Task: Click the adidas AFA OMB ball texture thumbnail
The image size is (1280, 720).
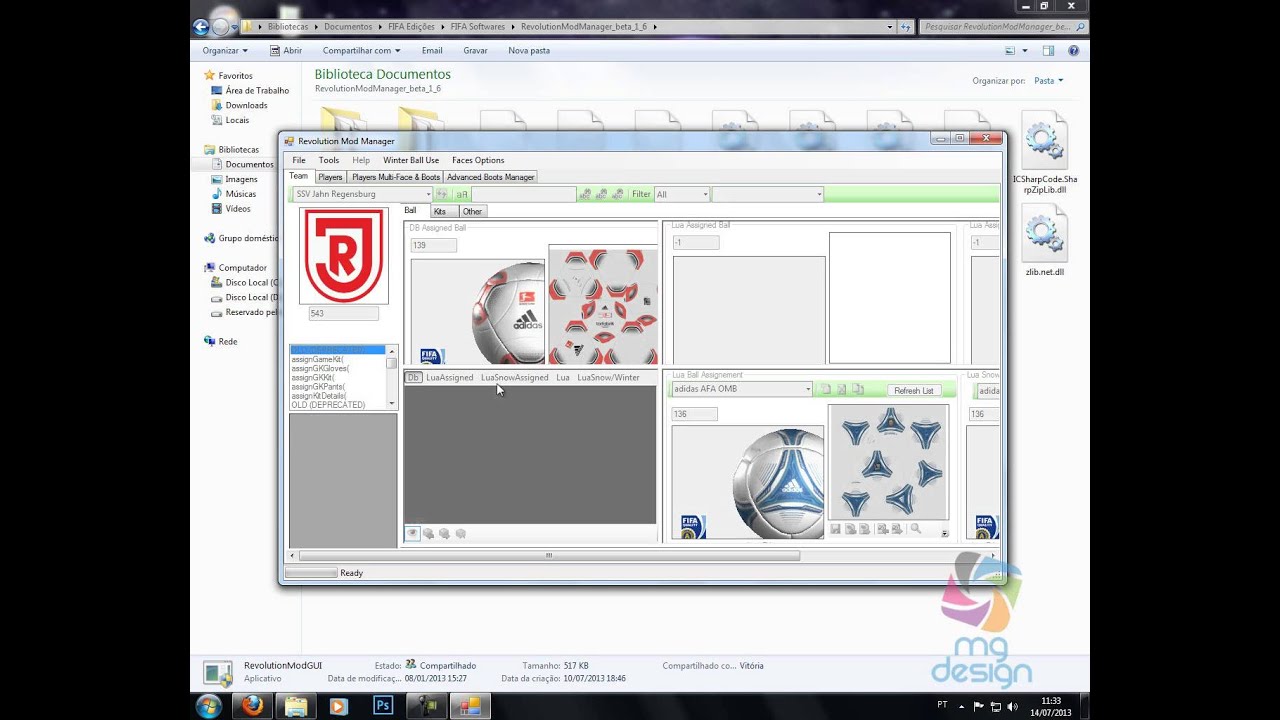Action: (x=889, y=463)
